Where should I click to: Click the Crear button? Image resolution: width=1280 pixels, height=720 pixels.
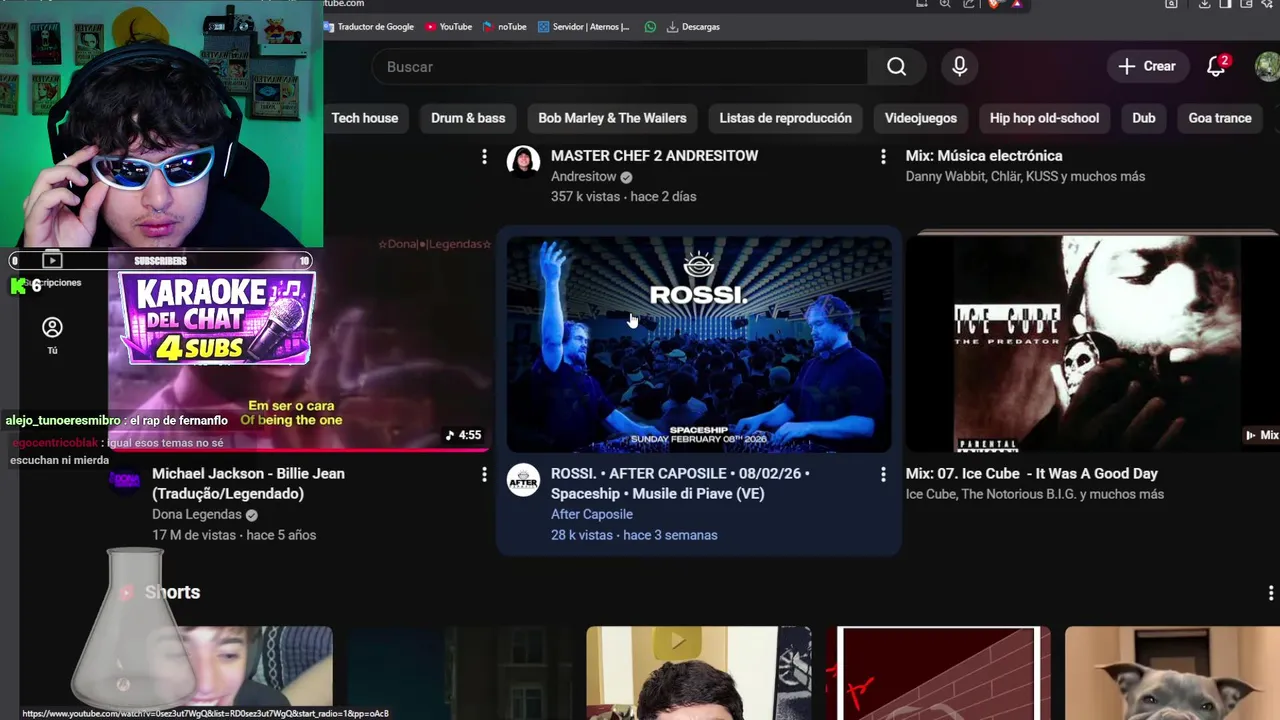coord(1146,66)
